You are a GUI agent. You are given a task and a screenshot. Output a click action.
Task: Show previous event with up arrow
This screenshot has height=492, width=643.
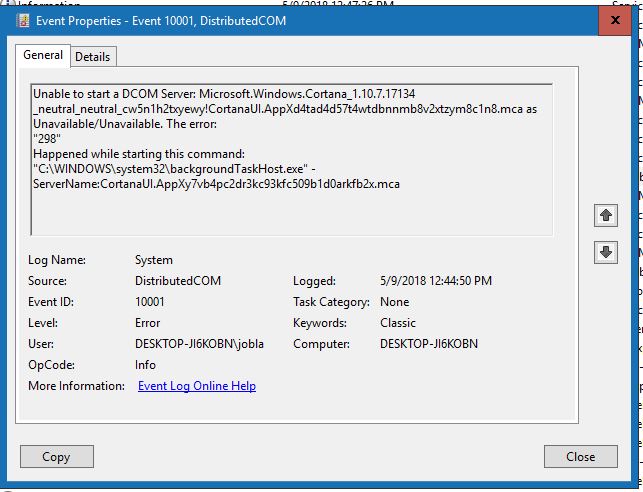606,215
